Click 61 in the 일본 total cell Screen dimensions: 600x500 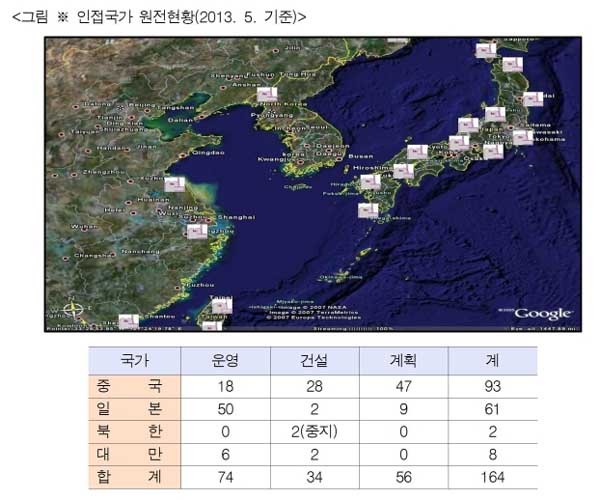pyautogui.click(x=492, y=409)
